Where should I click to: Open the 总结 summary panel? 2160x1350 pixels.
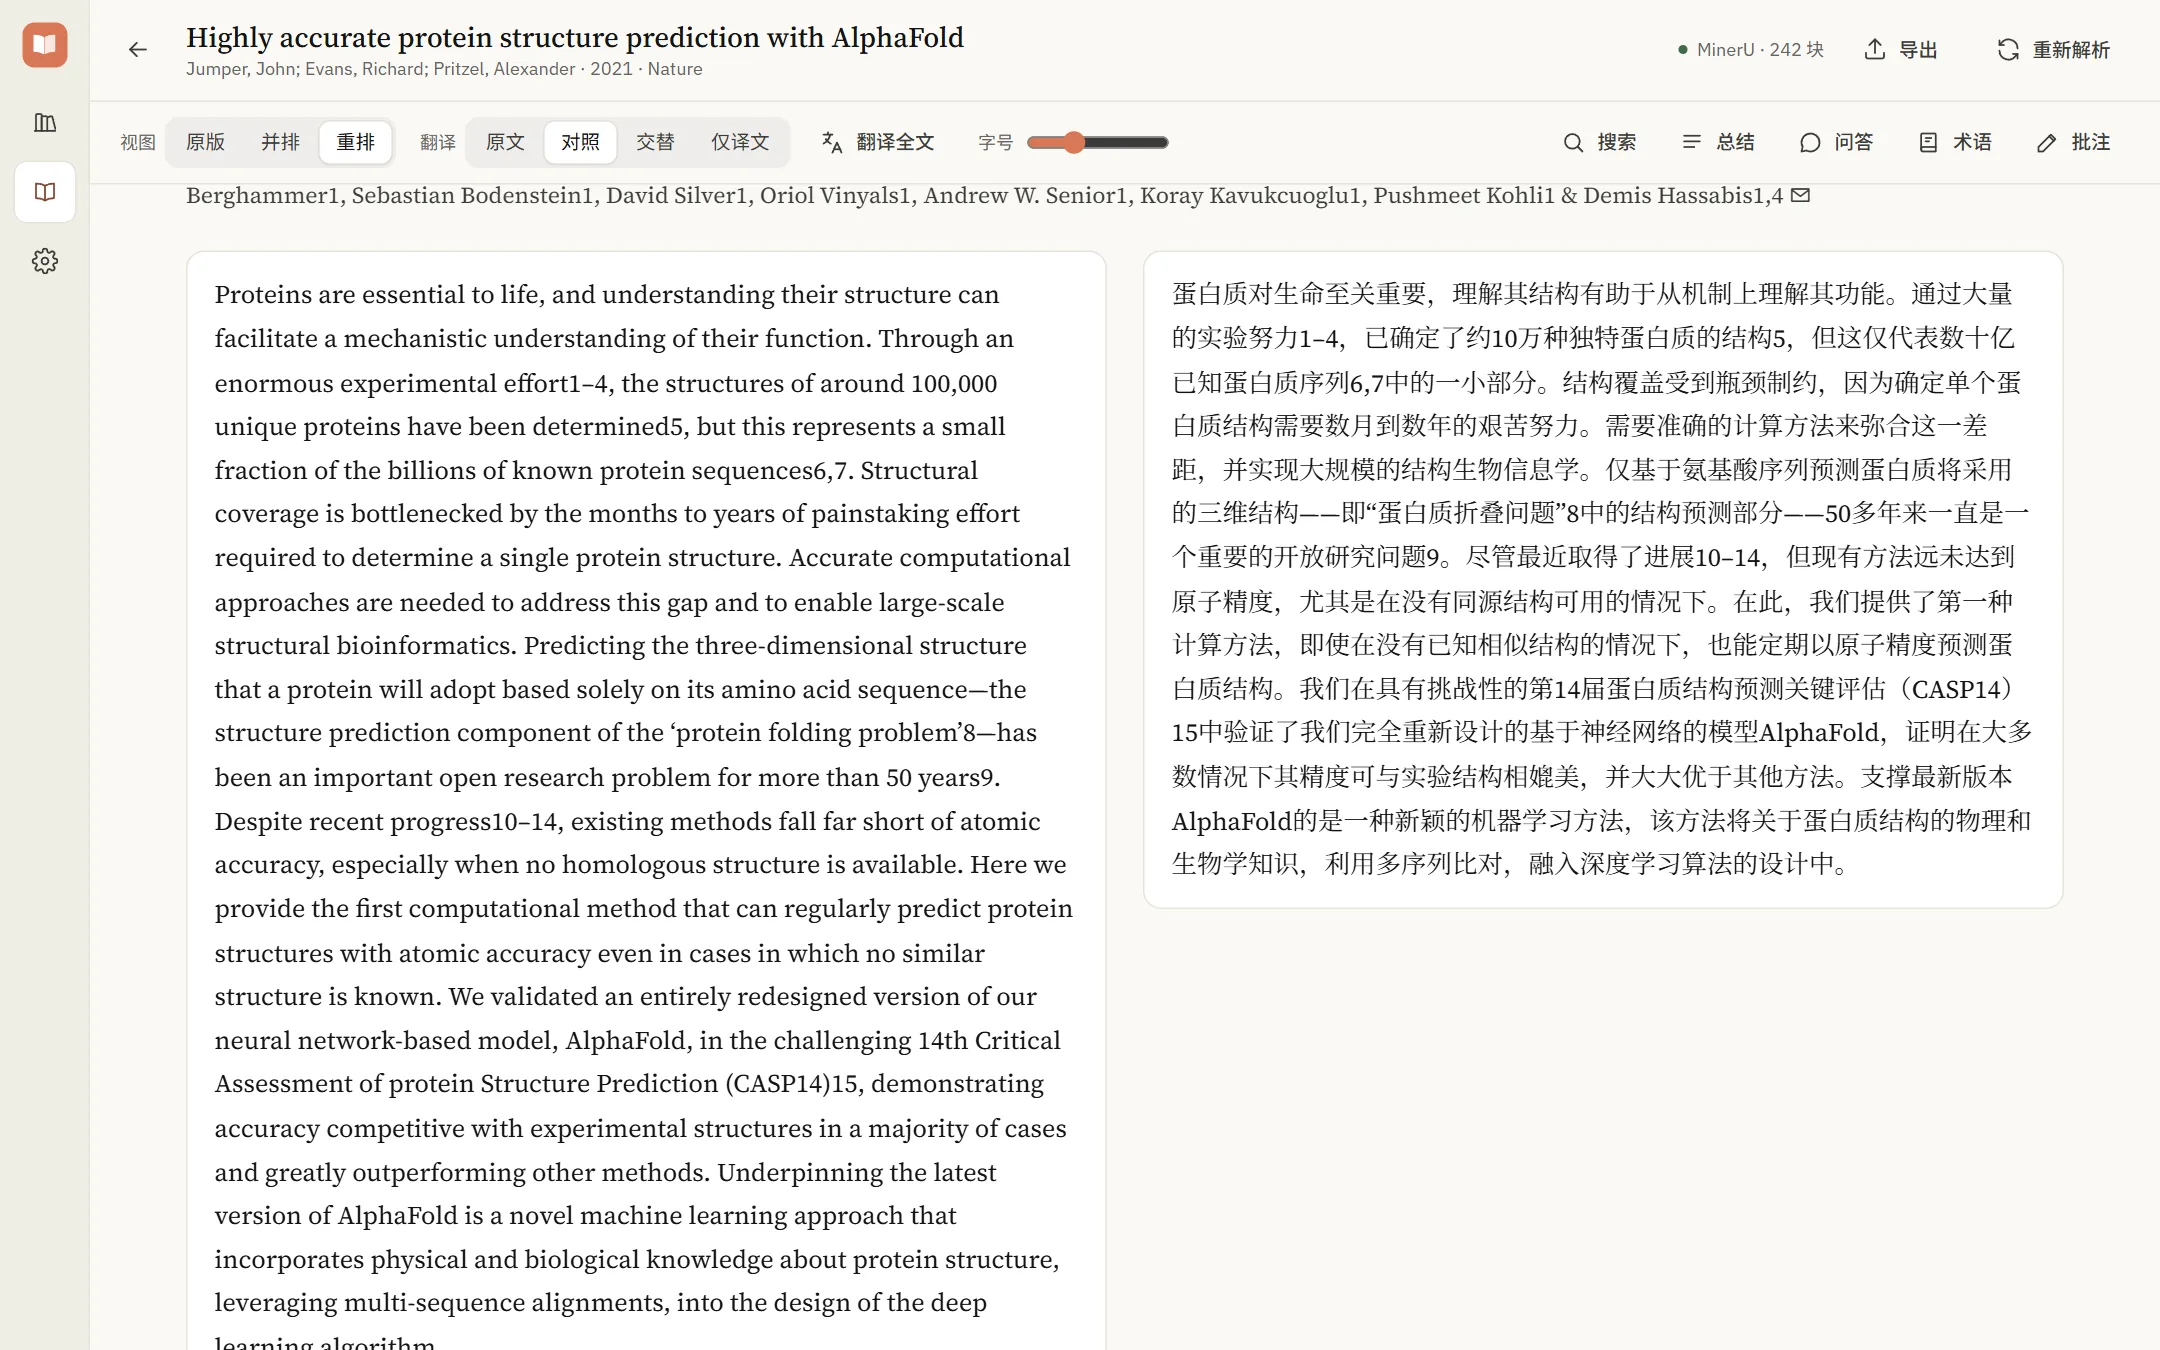[x=1719, y=142]
